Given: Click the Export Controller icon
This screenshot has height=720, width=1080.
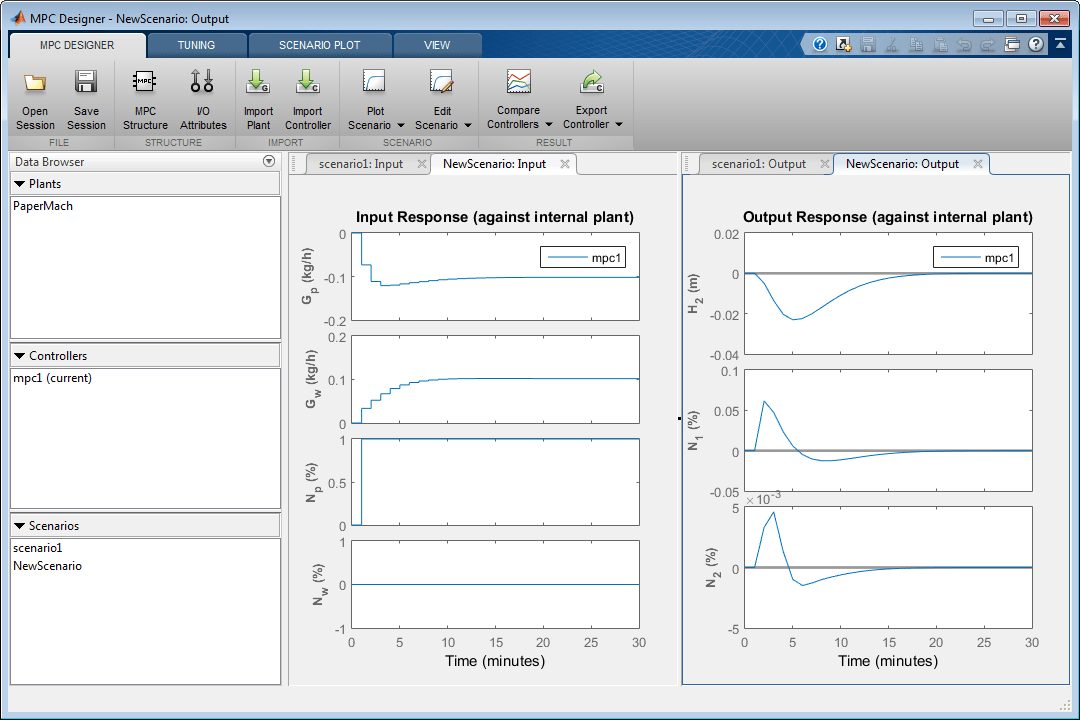Looking at the screenshot, I should (592, 81).
